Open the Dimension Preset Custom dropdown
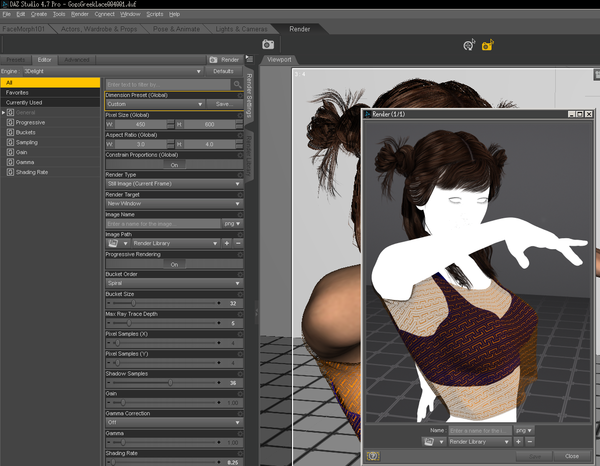 [x=155, y=104]
